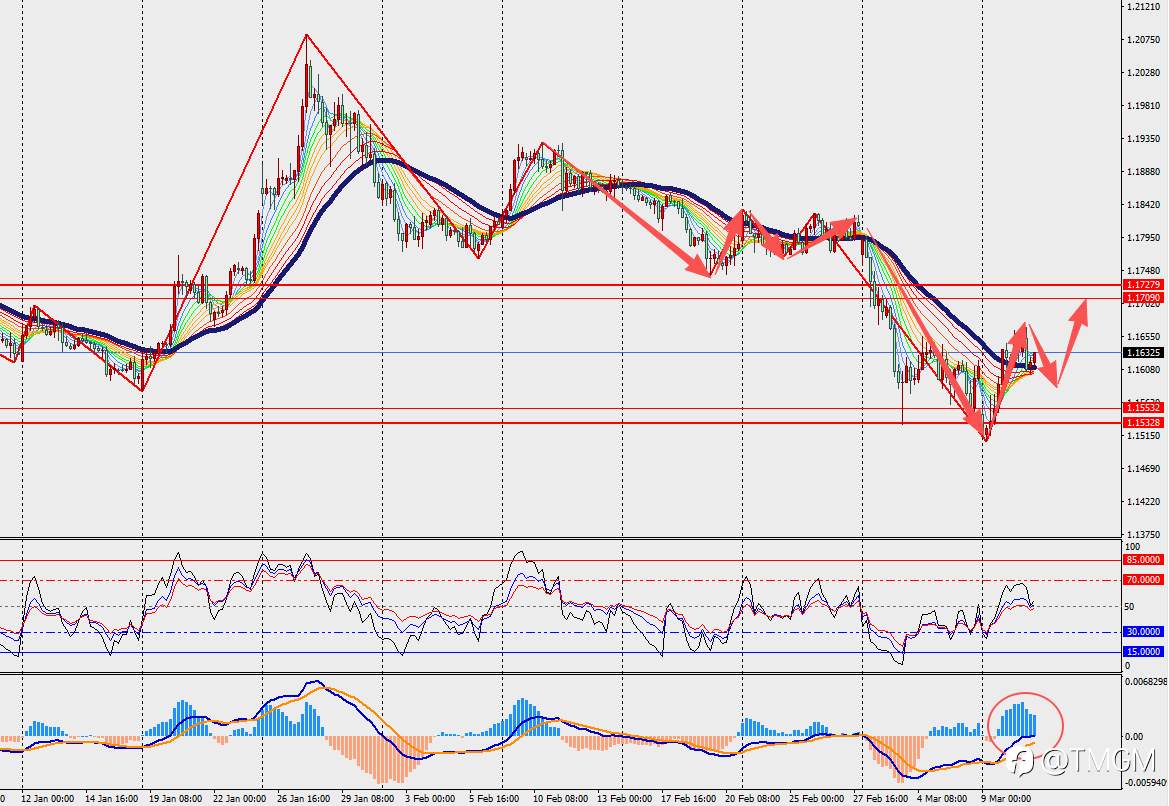The height and width of the screenshot is (806, 1169).
Task: Click the 1.19350 tick on the price axis
Action: [x=1143, y=139]
